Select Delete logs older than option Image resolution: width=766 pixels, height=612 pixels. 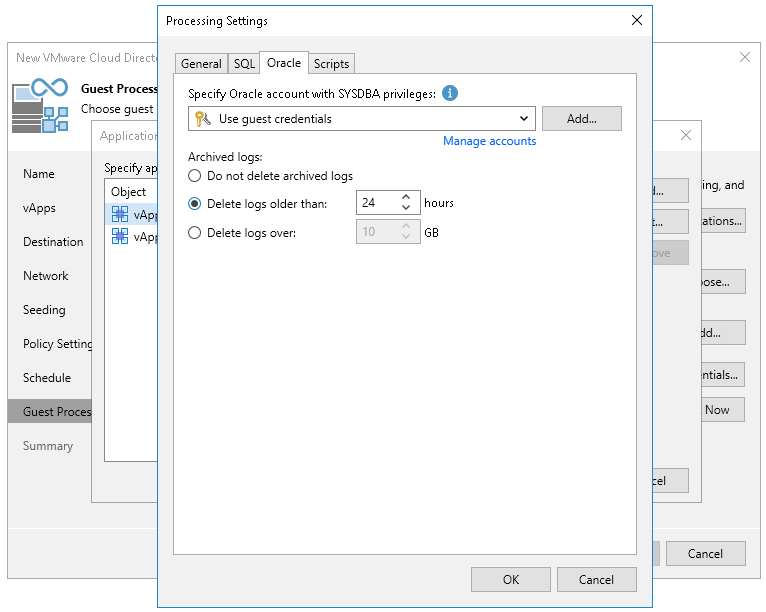[x=194, y=204]
